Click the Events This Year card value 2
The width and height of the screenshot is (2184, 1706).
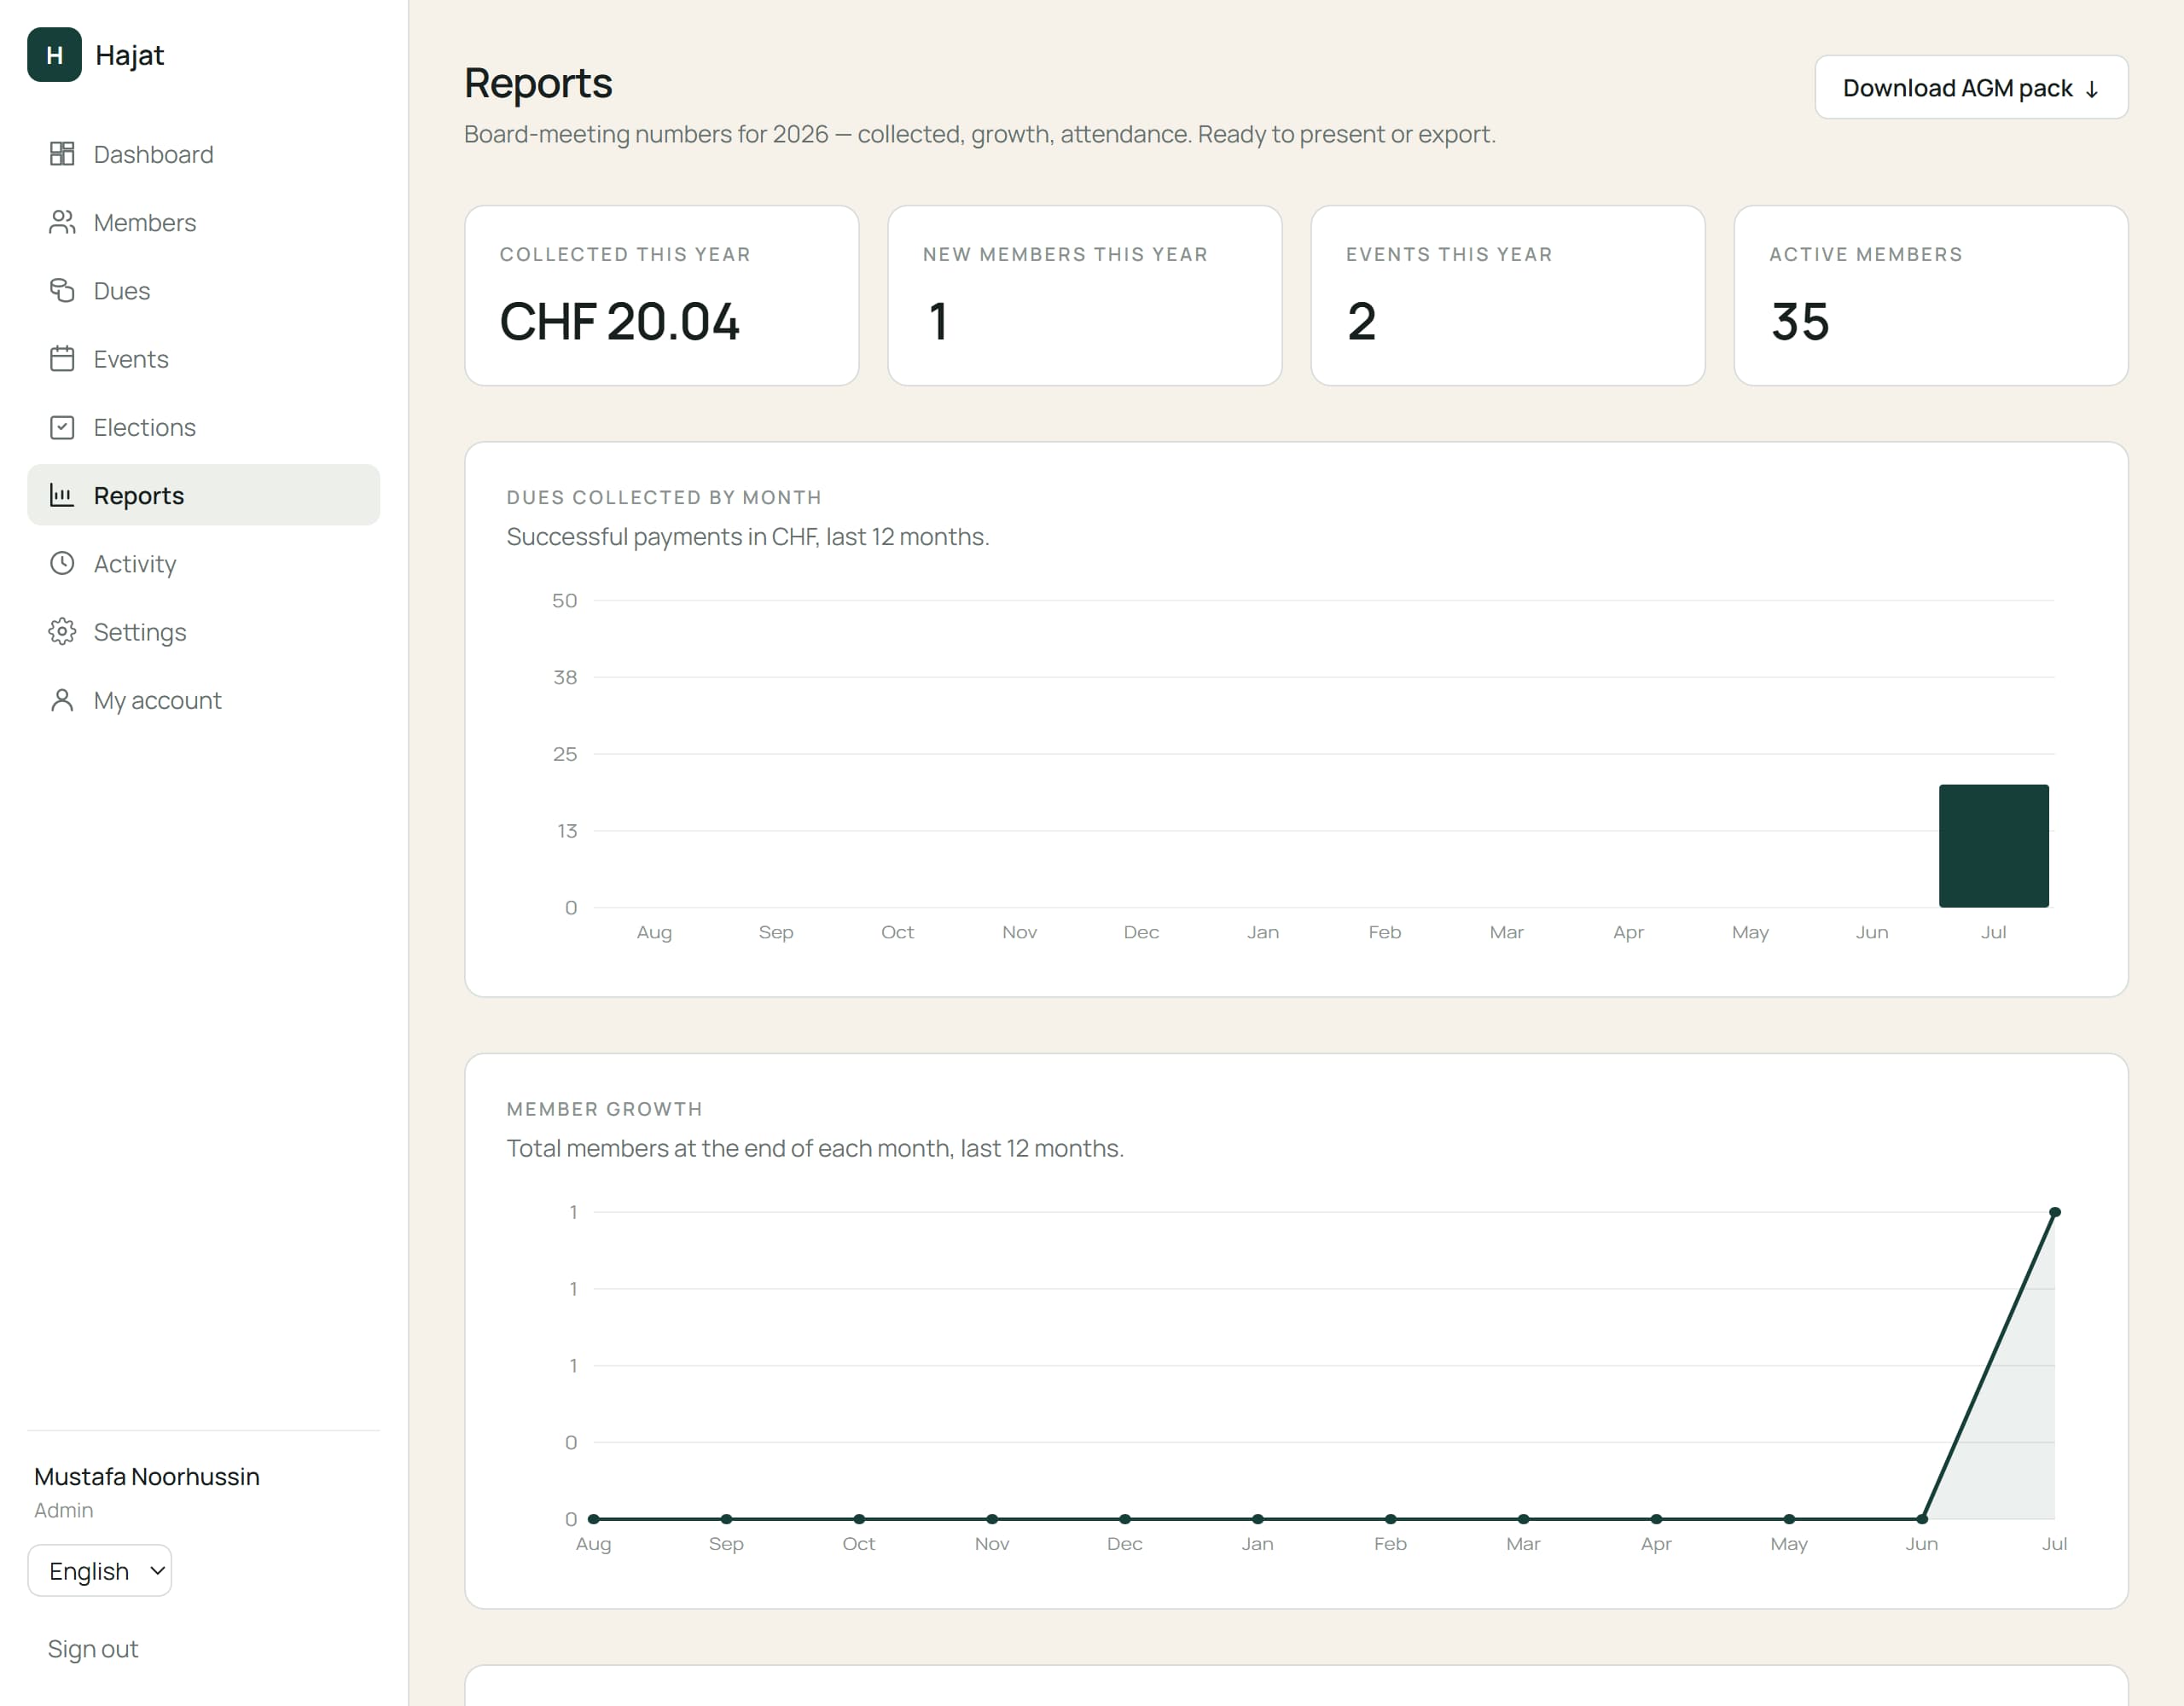coord(1361,322)
